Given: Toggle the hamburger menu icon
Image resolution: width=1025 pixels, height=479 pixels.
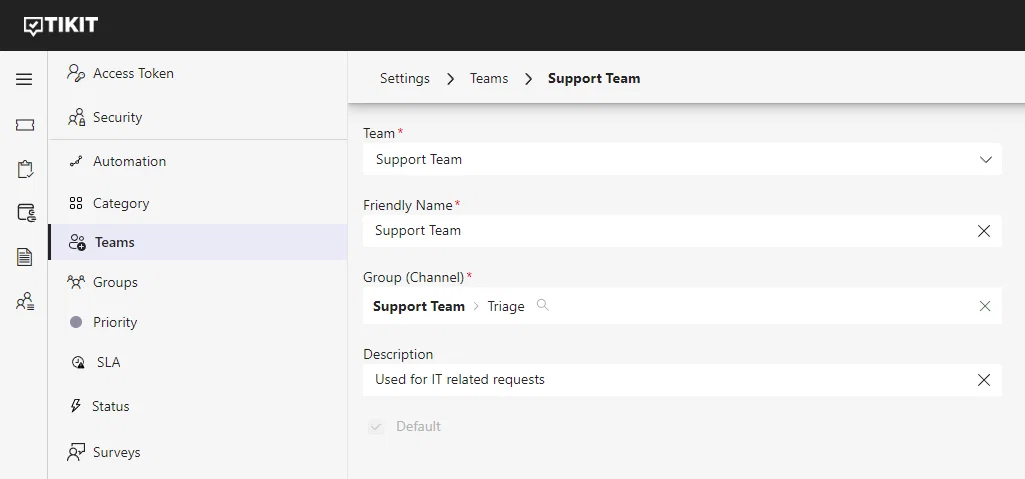Looking at the screenshot, I should 24,80.
